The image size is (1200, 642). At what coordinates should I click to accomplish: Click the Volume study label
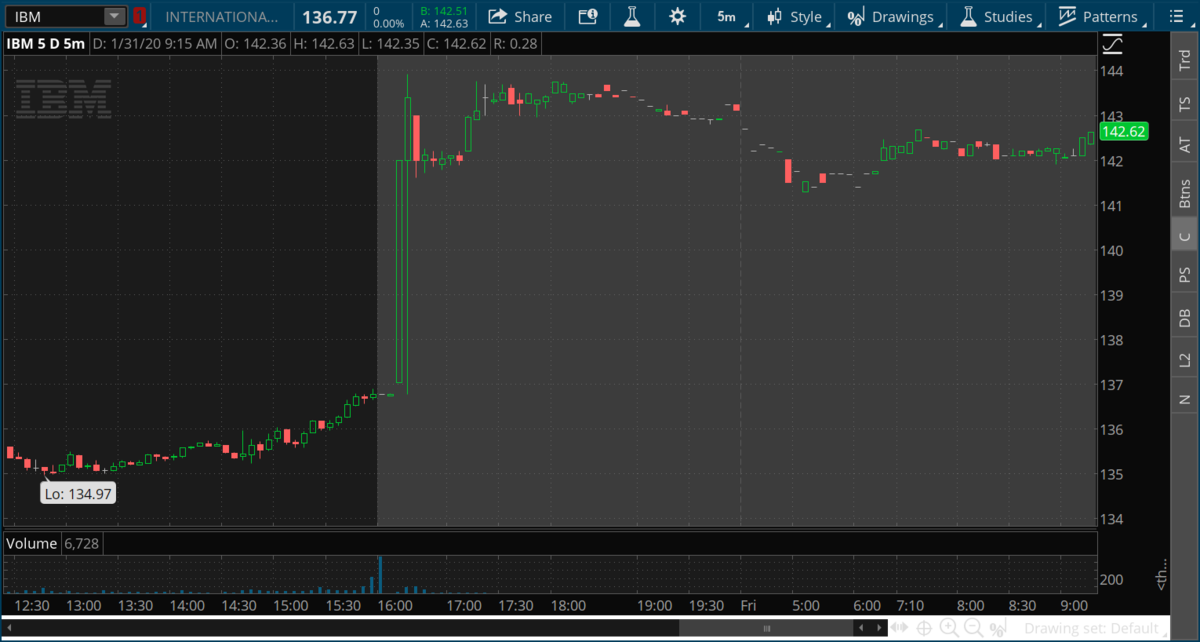tap(32, 543)
